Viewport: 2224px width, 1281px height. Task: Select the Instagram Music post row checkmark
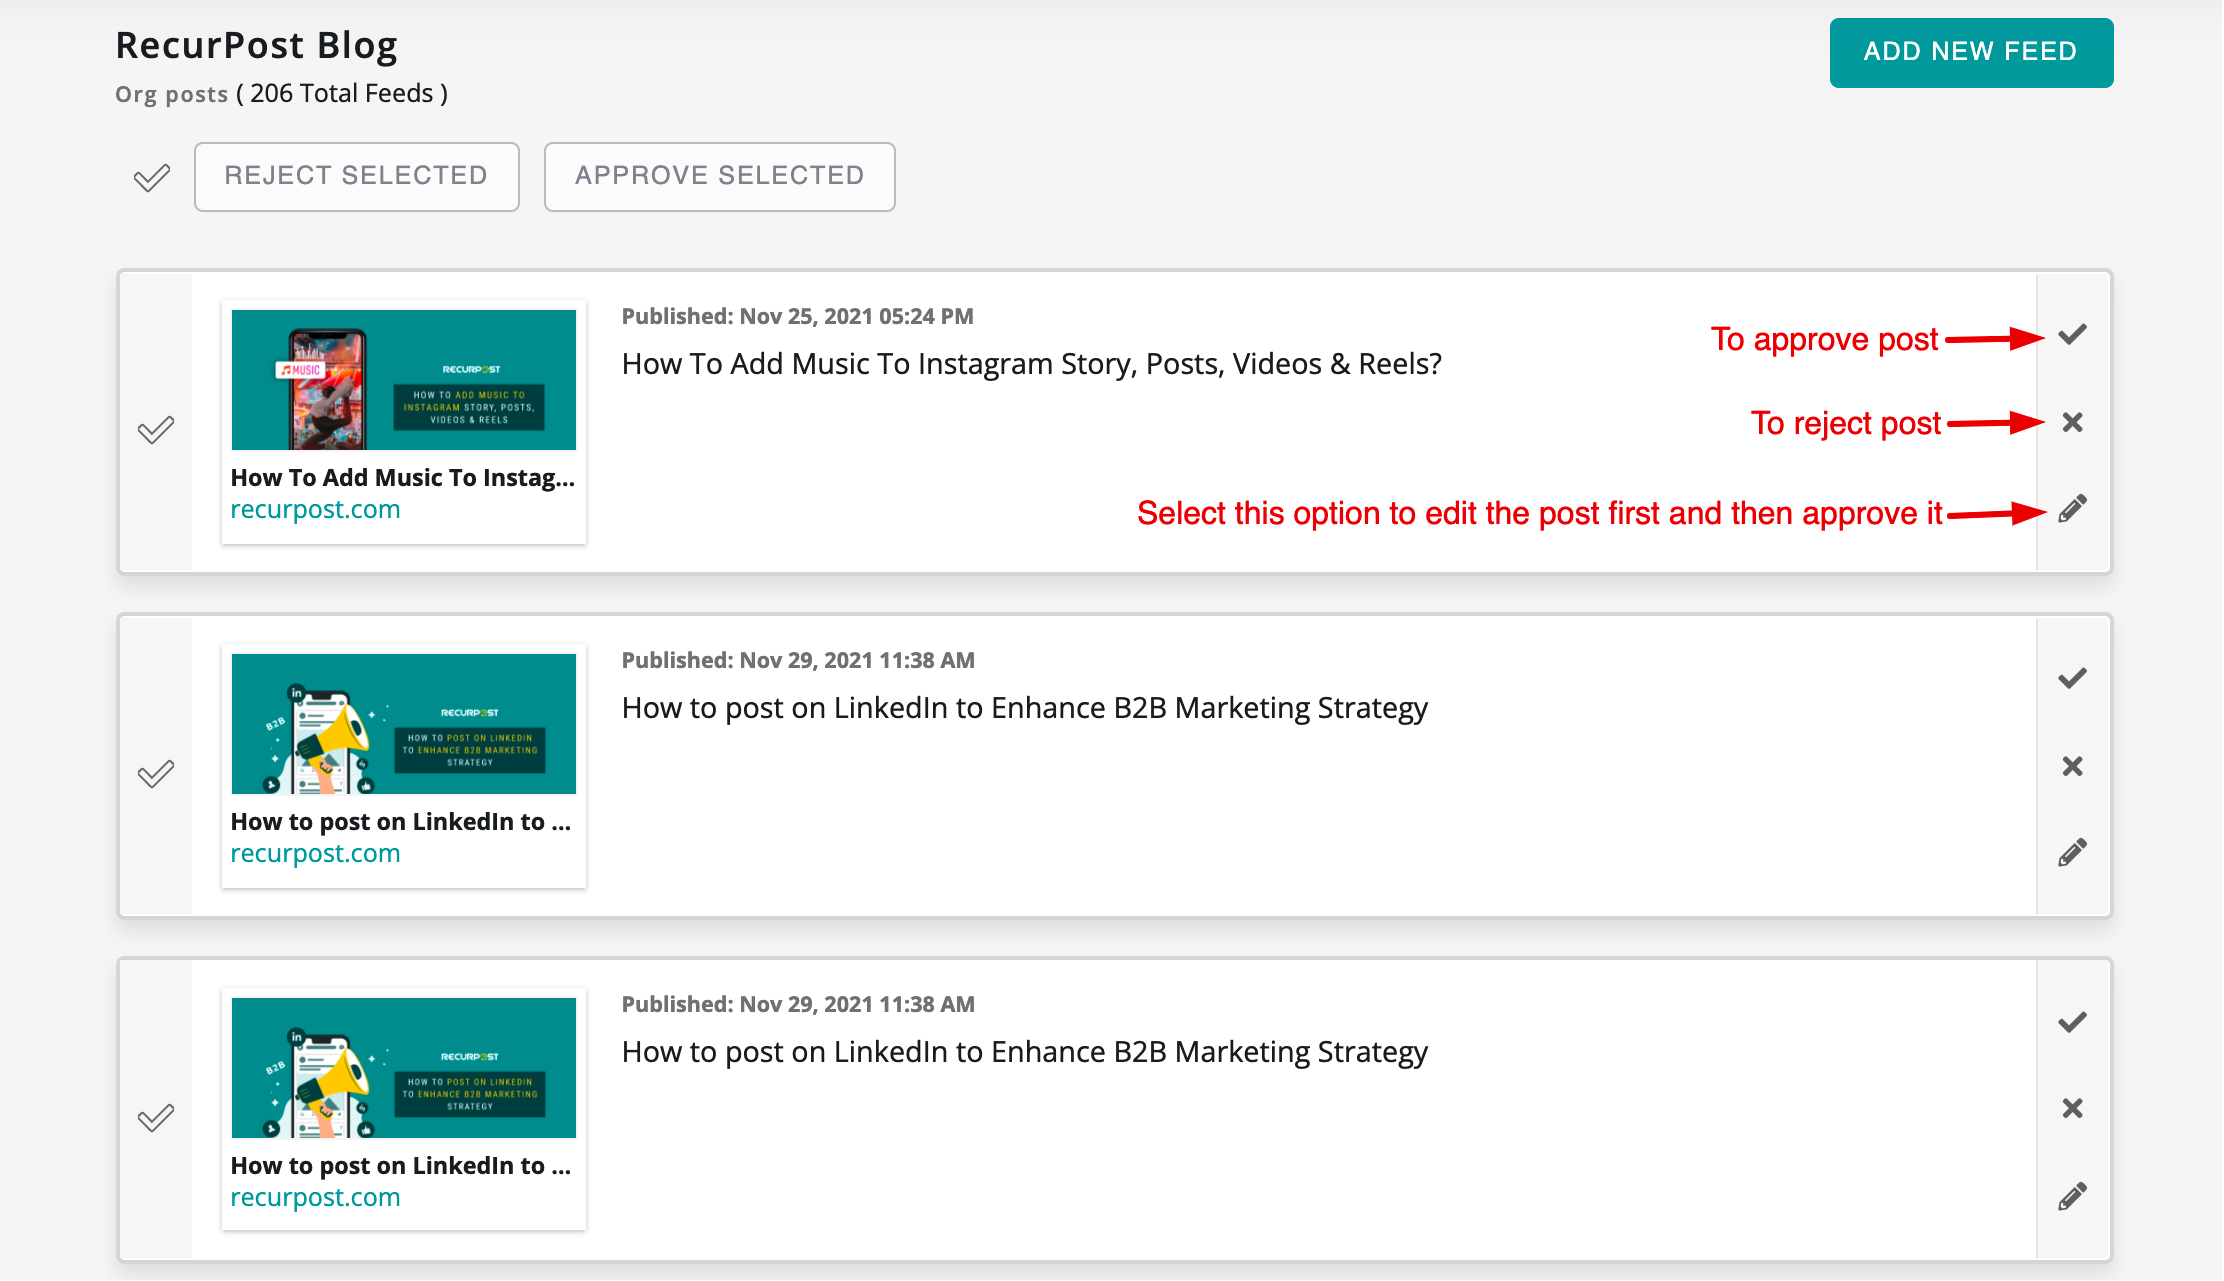coord(156,430)
